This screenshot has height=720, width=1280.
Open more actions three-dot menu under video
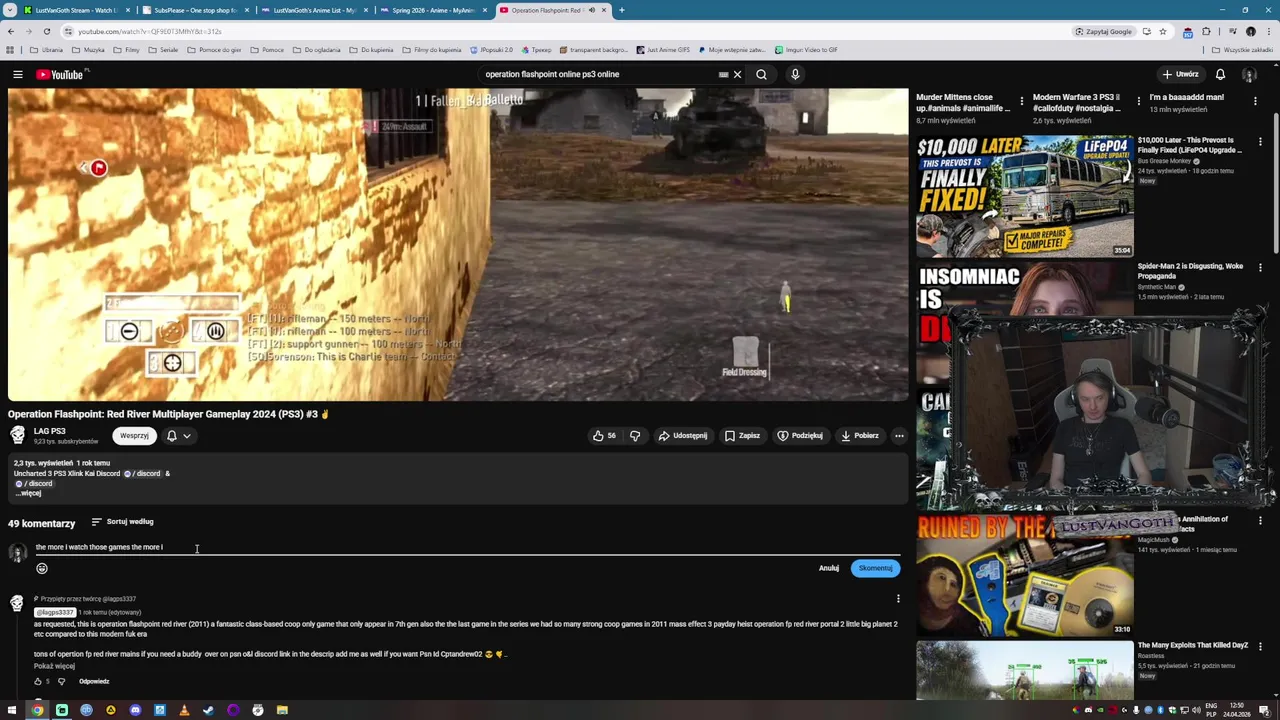[899, 436]
